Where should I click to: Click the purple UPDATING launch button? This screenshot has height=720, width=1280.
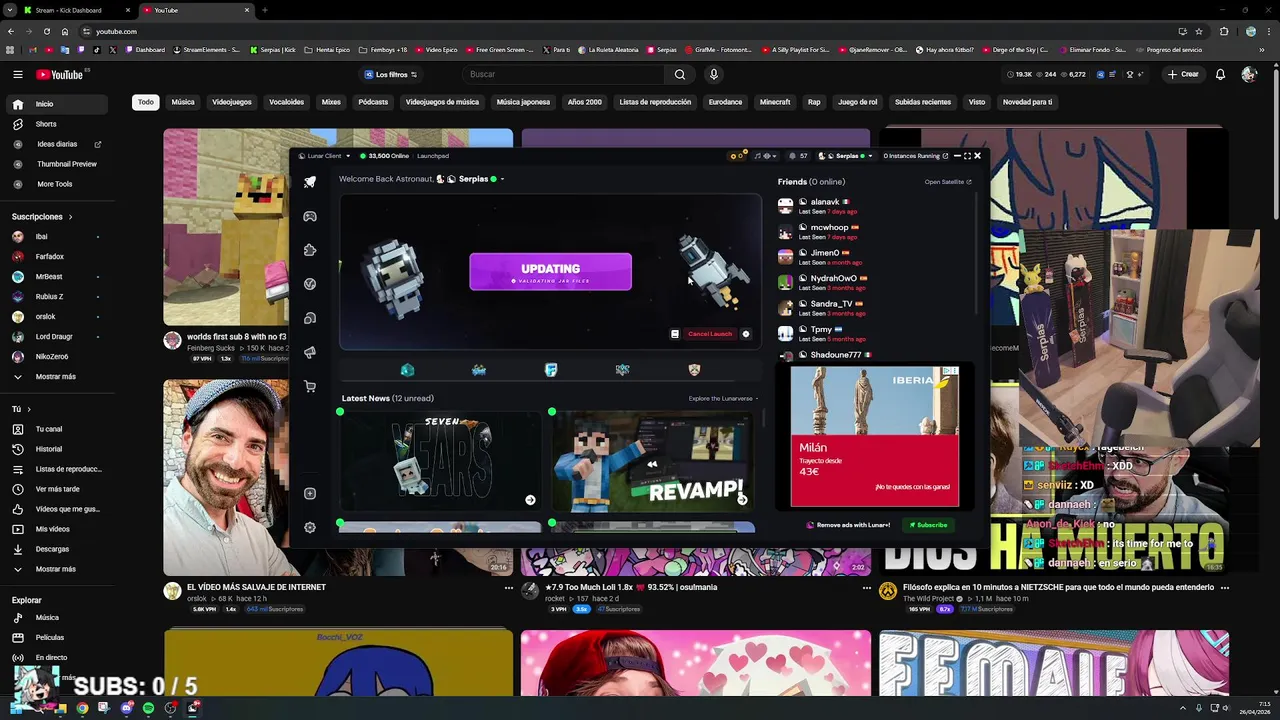click(551, 272)
